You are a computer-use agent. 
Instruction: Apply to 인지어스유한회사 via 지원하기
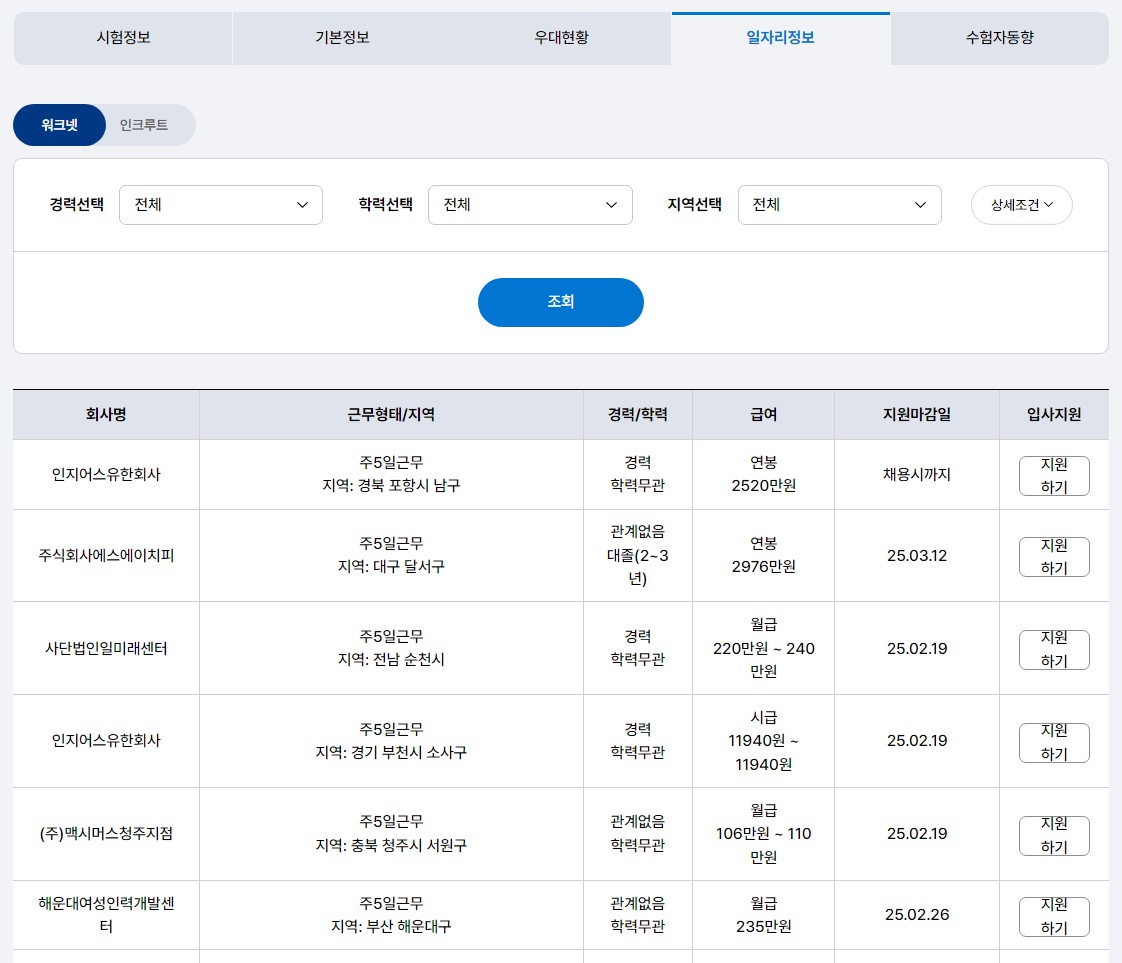point(1053,475)
